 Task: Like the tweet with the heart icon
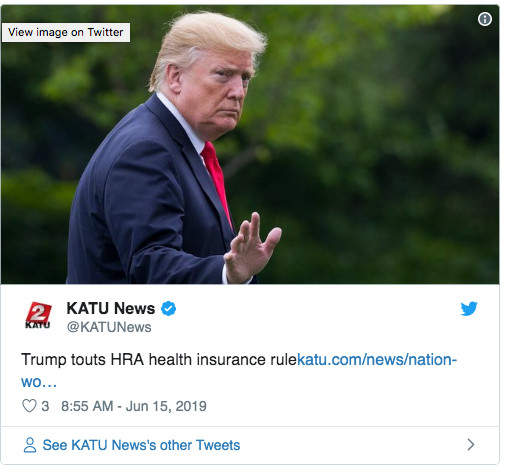click(29, 406)
